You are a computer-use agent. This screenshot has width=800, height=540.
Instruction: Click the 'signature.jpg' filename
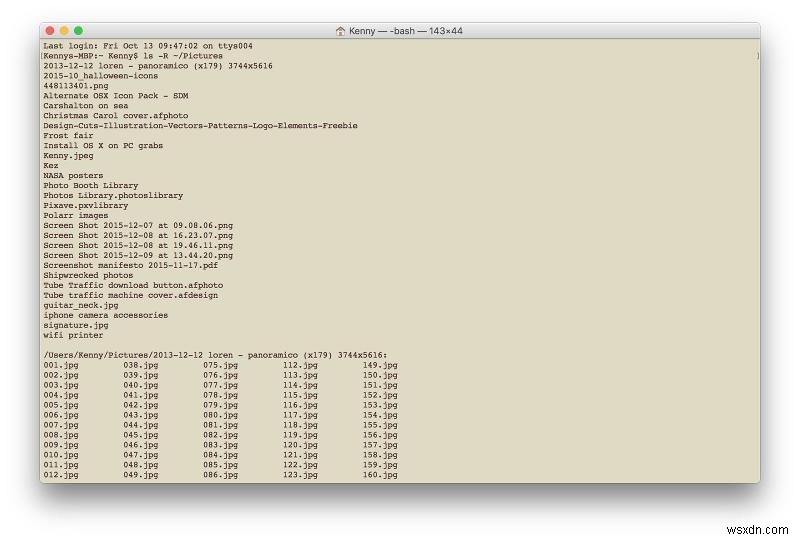click(76, 326)
